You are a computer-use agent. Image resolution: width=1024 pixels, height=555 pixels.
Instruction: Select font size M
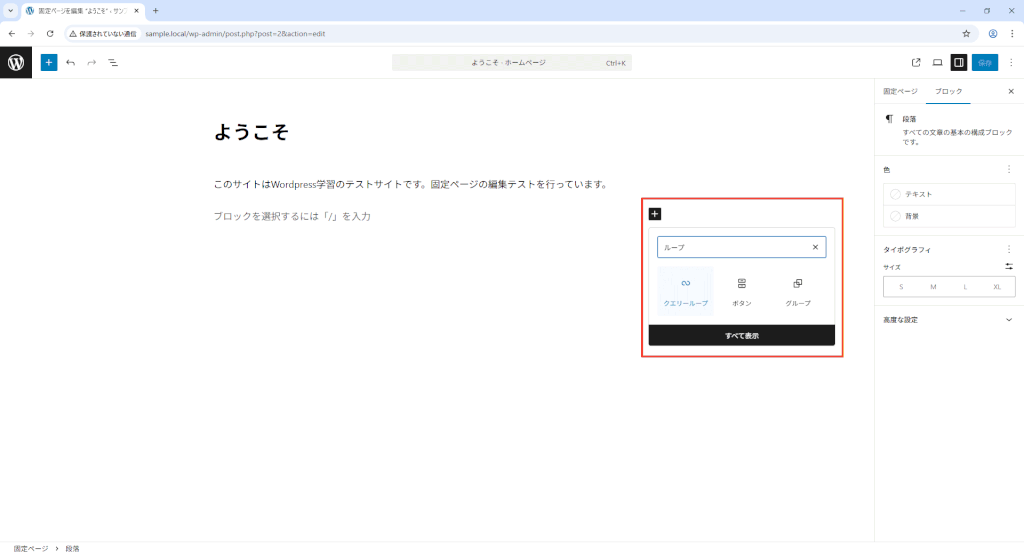point(933,287)
